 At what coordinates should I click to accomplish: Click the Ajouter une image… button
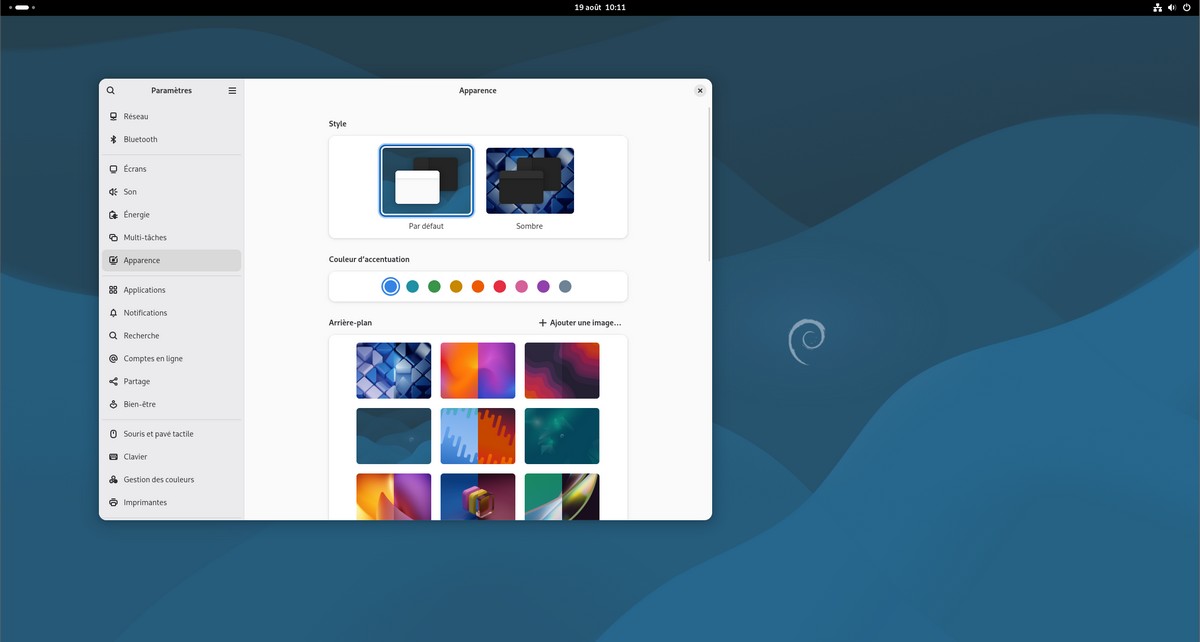[579, 322]
